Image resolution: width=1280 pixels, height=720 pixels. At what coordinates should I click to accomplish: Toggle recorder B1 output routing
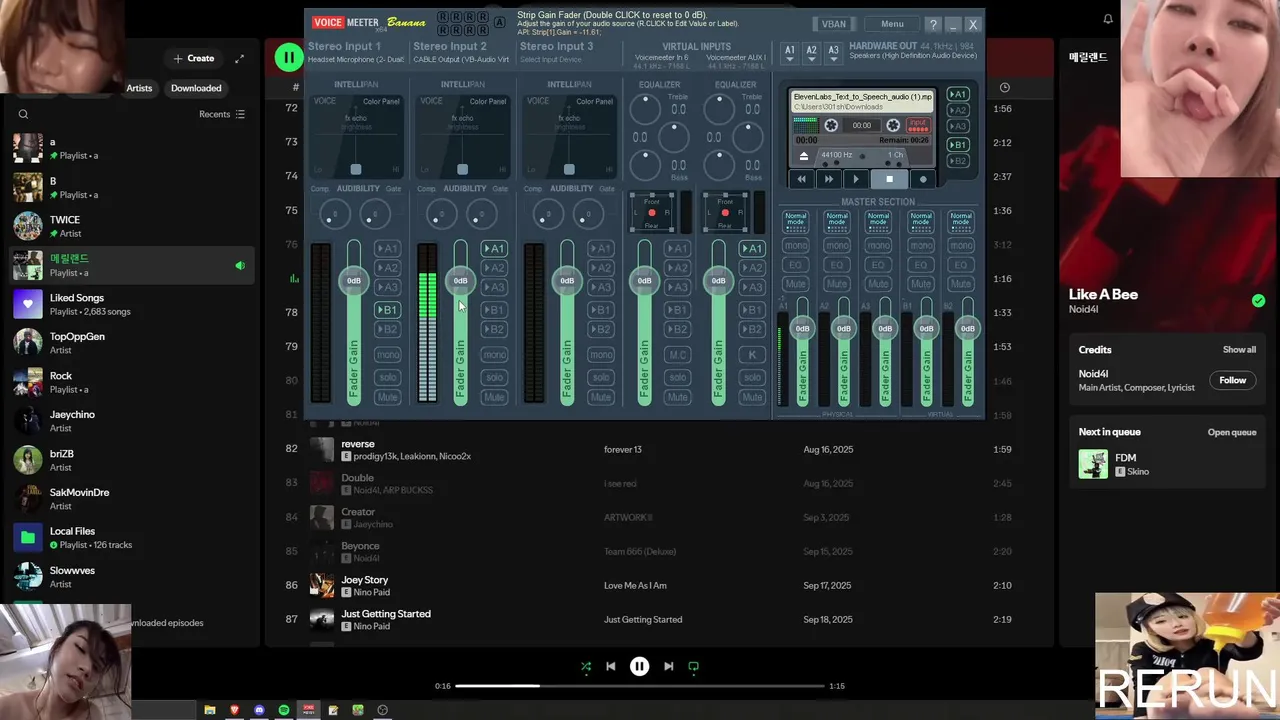pyautogui.click(x=957, y=144)
